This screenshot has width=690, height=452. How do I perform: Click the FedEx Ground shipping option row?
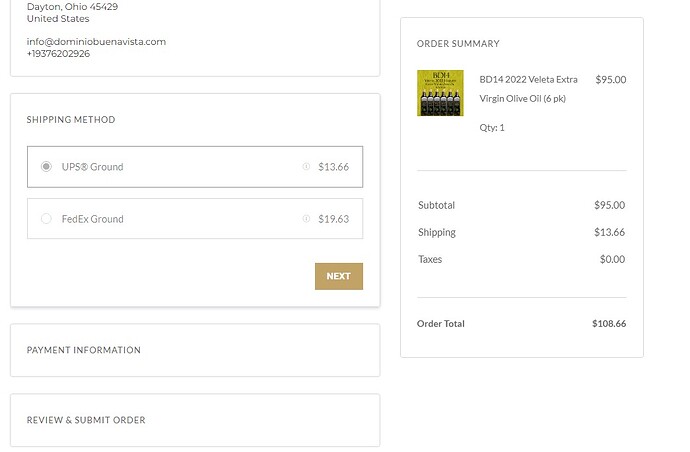195,219
